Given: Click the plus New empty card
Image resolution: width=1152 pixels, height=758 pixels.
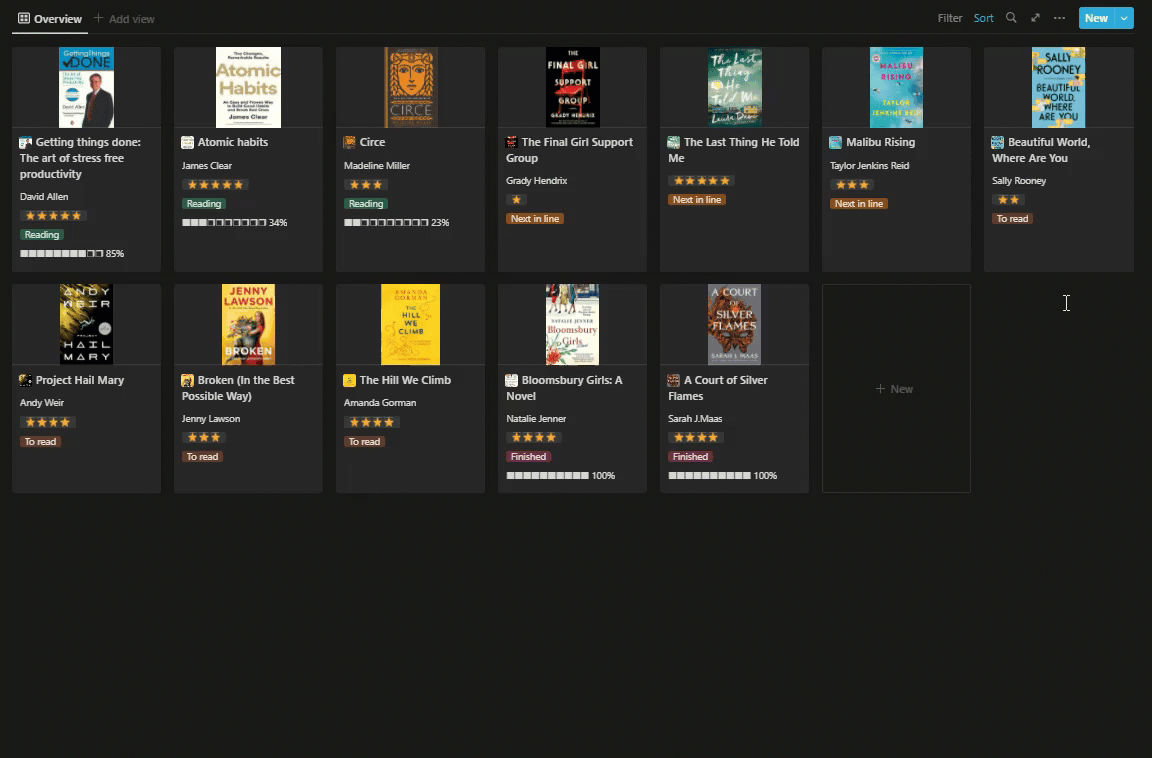Looking at the screenshot, I should tap(896, 389).
